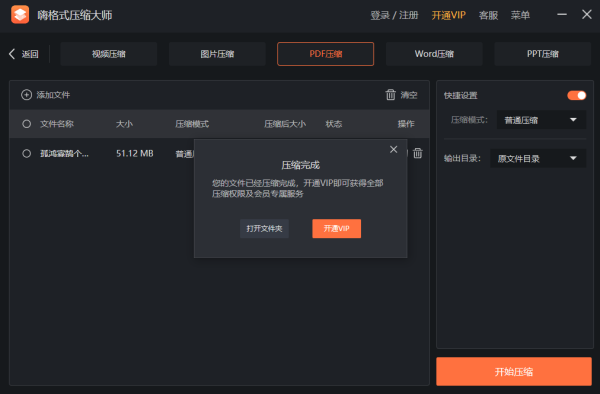The image size is (600, 394).
Task: Click the 压缩模式 column header
Action: pyautogui.click(x=192, y=124)
